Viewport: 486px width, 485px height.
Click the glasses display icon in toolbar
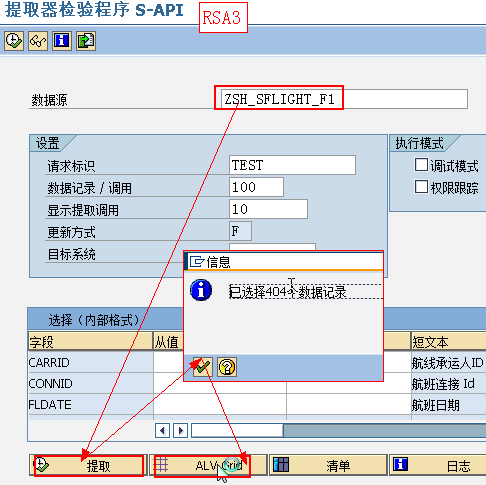point(38,41)
